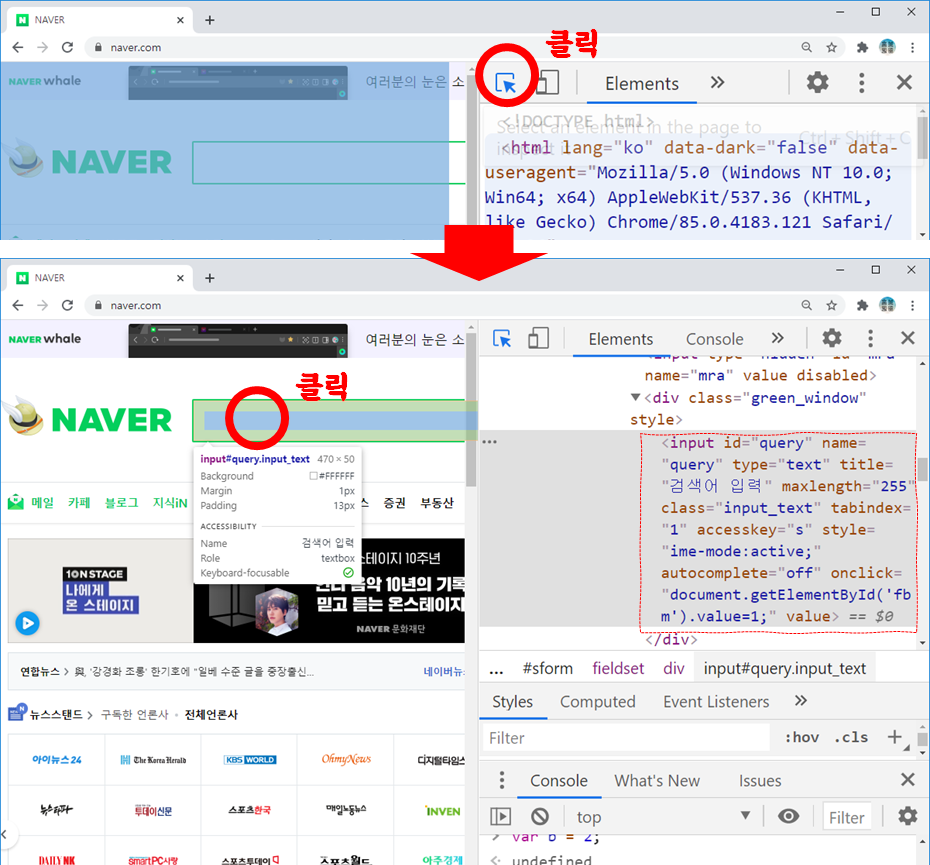Open the 카페 link
Screen dimensions: 930x865
79,503
